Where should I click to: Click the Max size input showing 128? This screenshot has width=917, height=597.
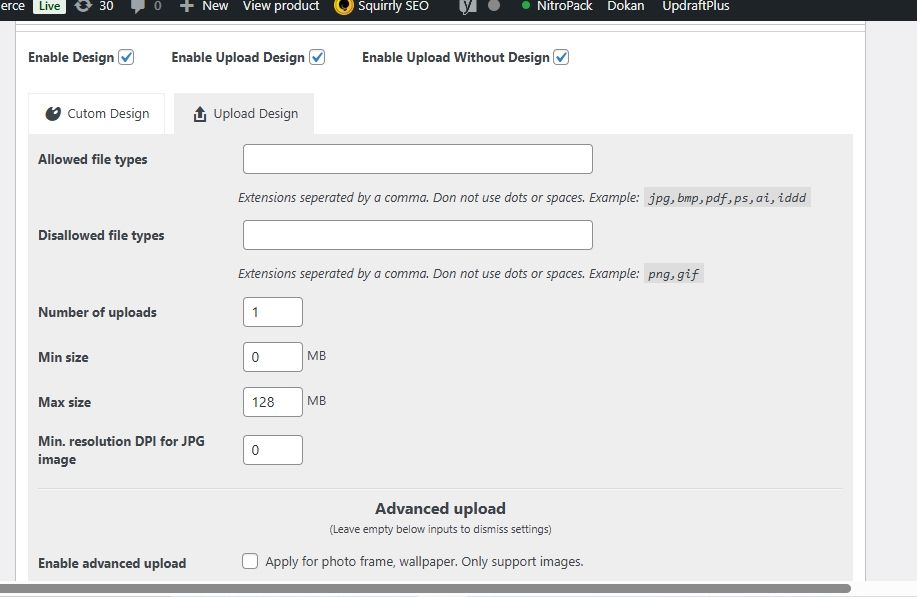pyautogui.click(x=272, y=402)
